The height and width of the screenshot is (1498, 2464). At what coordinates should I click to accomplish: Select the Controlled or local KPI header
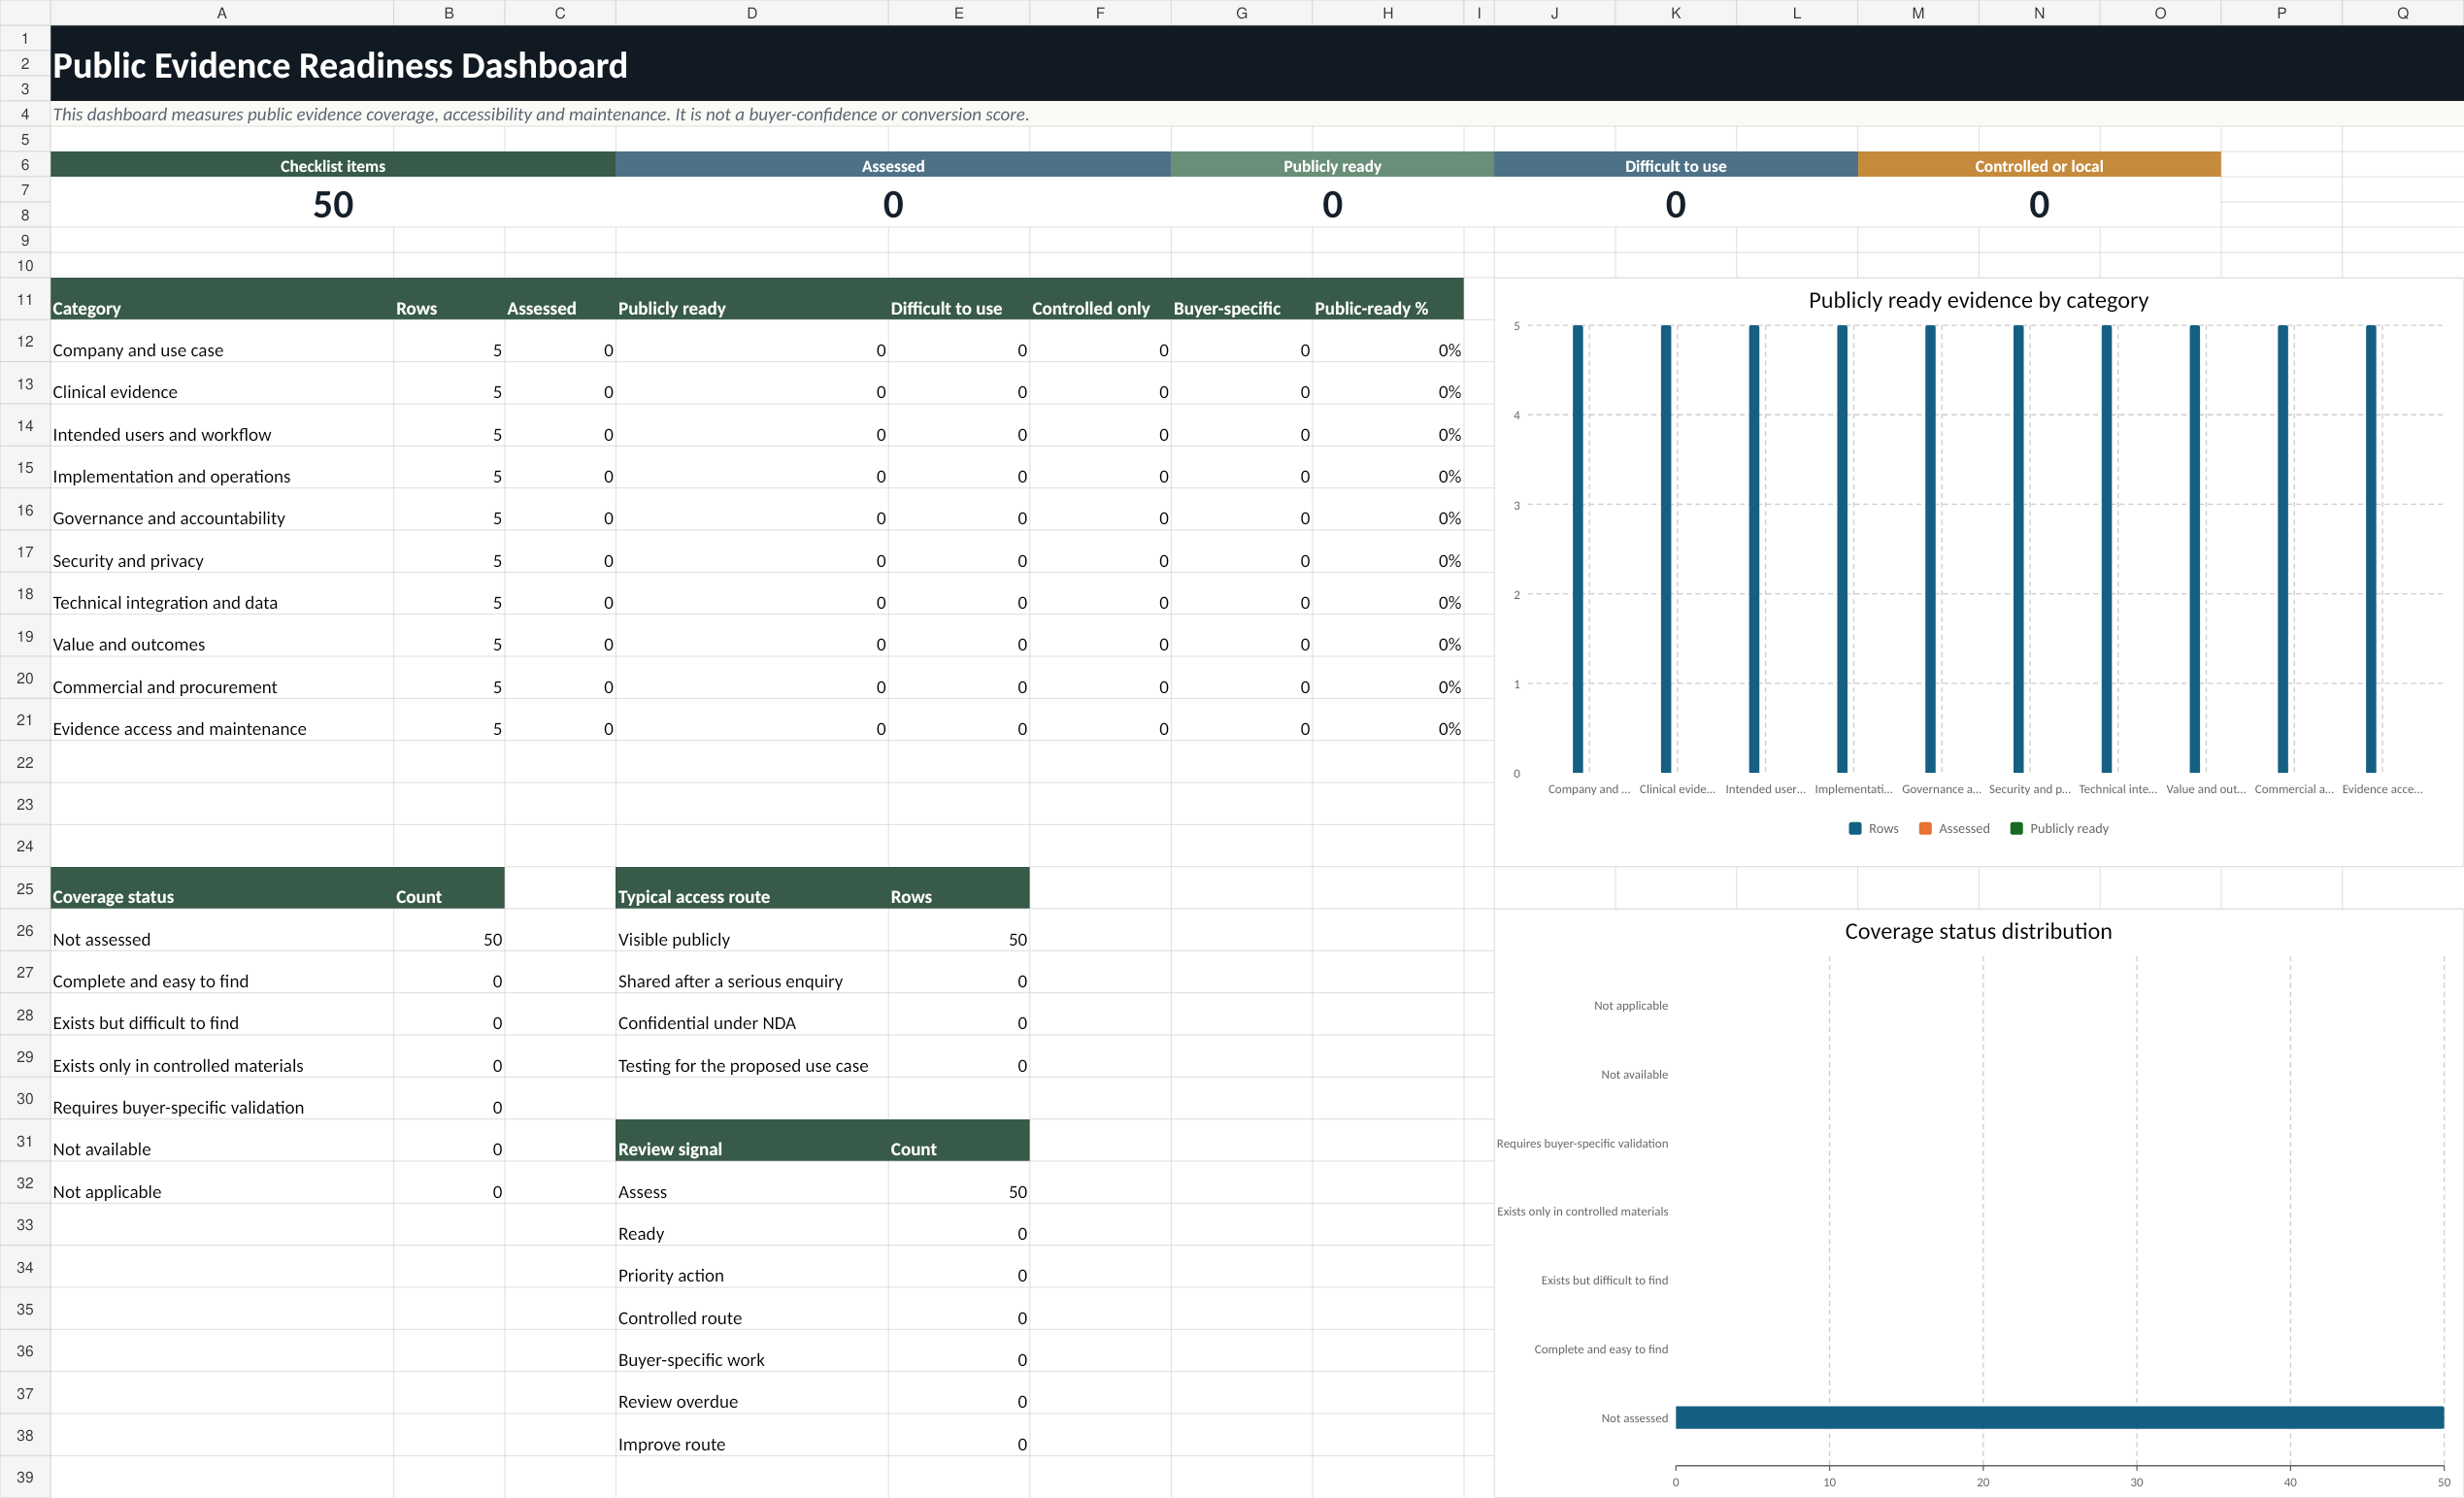(2039, 165)
